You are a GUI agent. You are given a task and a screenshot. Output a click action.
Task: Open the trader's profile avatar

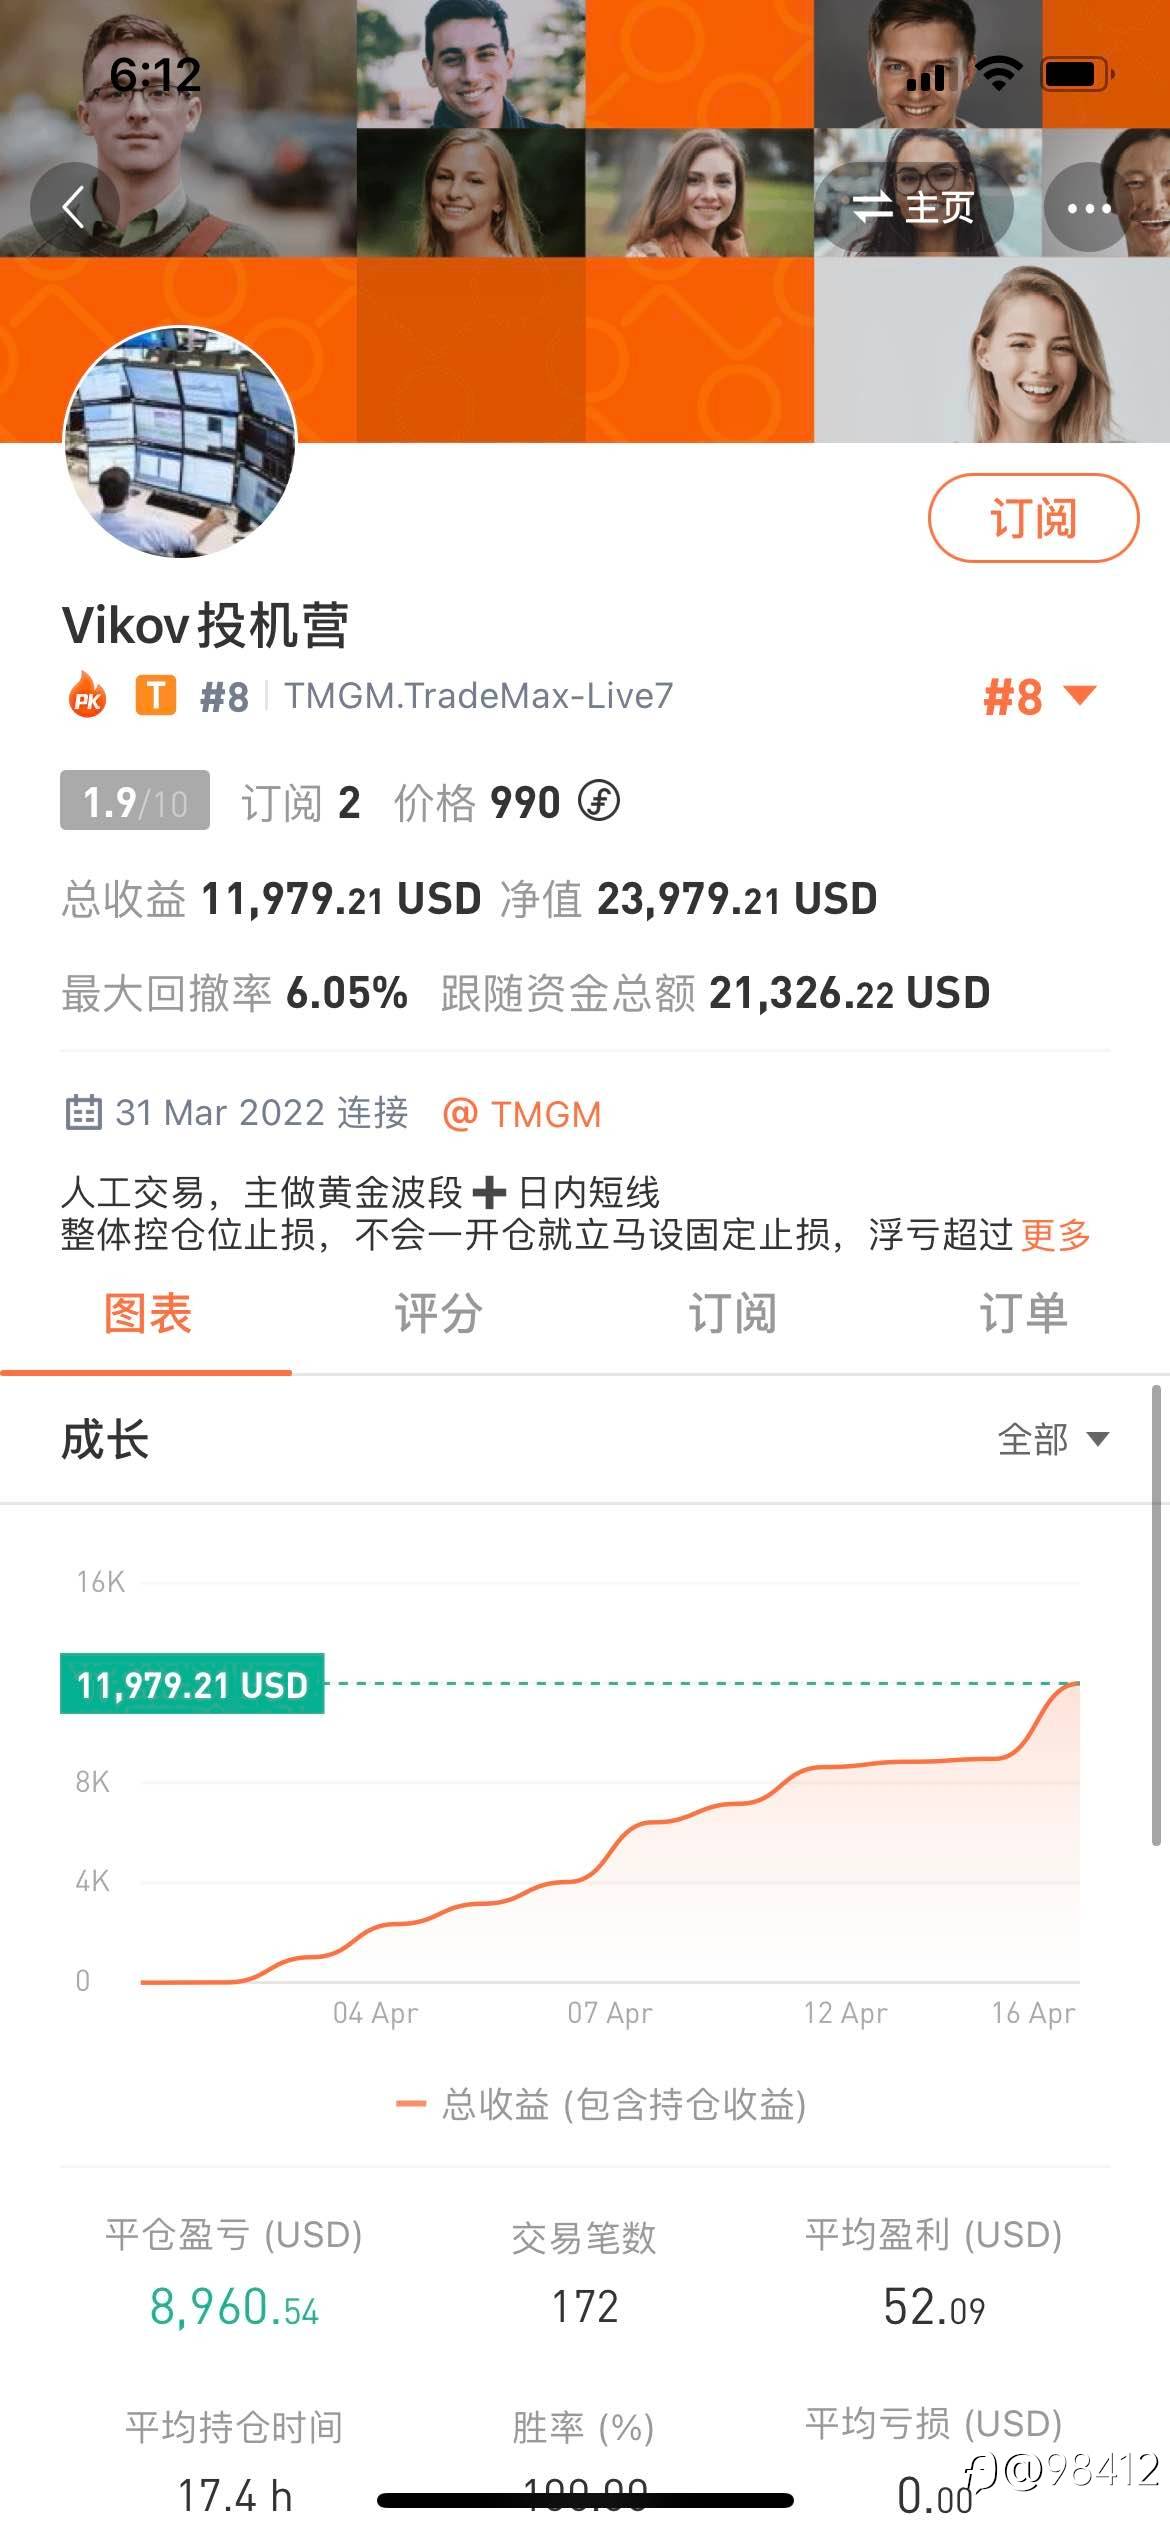(x=180, y=441)
